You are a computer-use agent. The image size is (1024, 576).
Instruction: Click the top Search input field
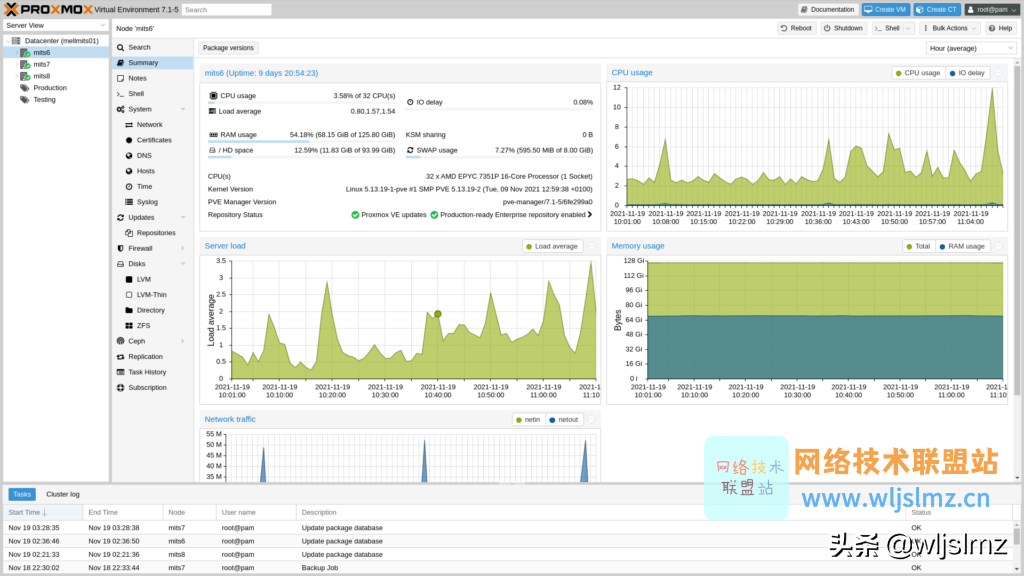coord(227,10)
